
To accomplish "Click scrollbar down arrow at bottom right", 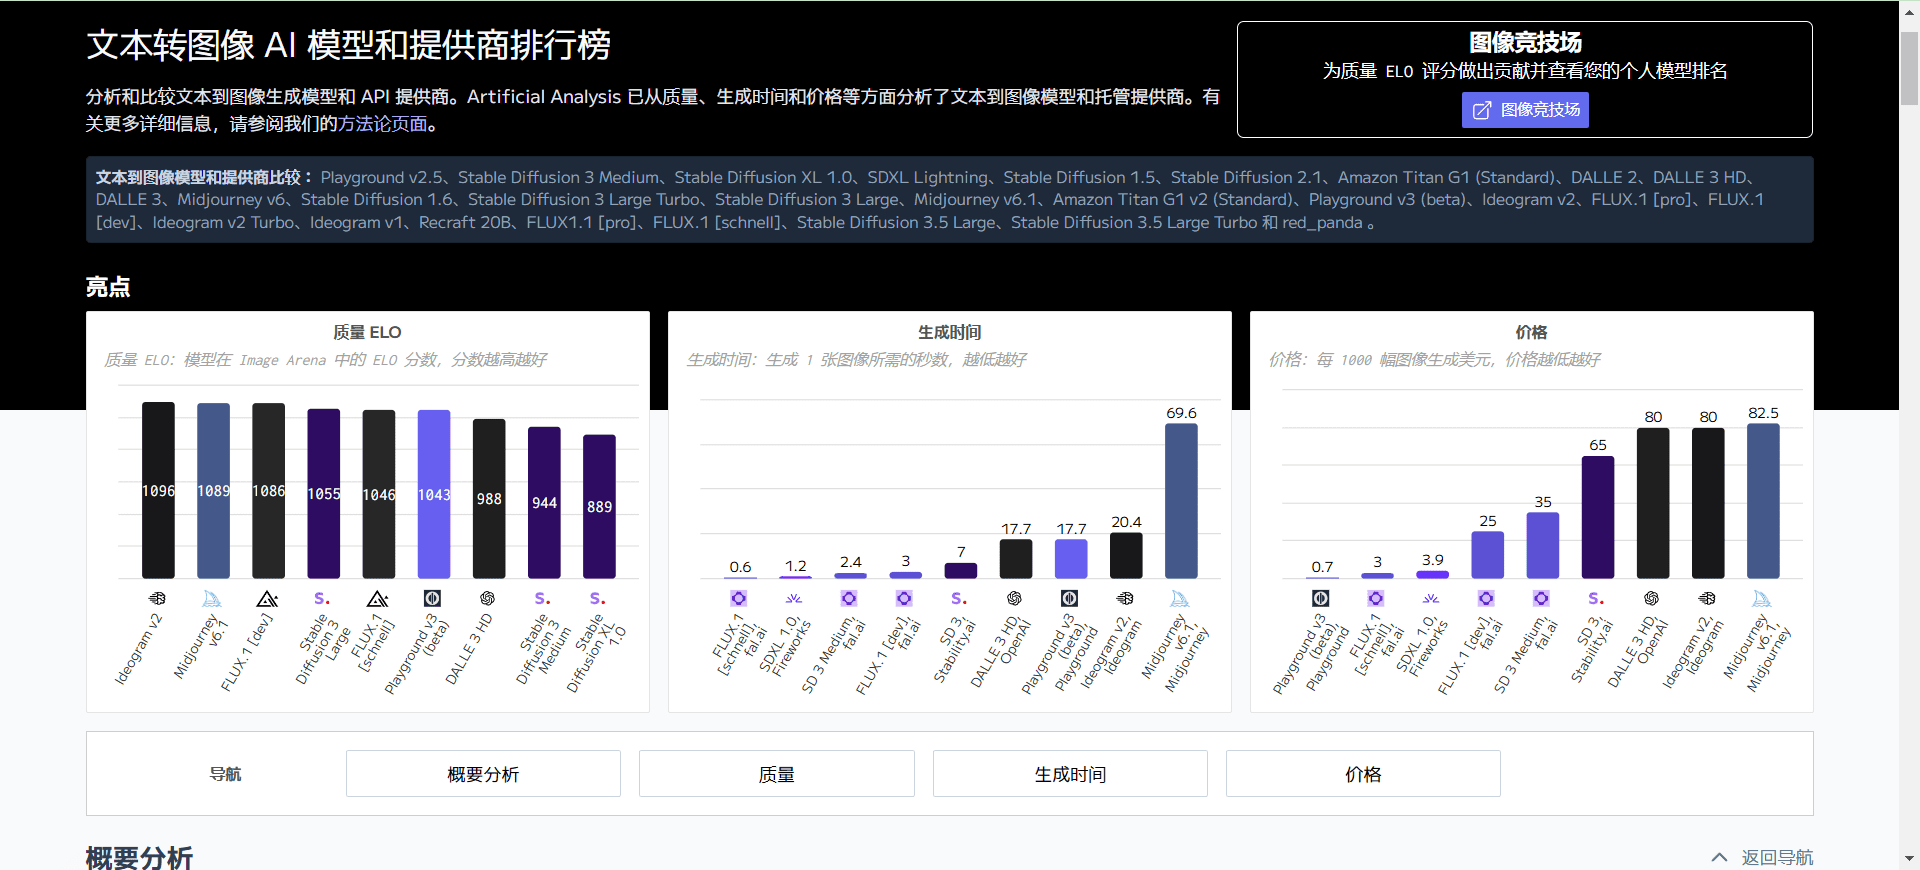I will (1909, 859).
